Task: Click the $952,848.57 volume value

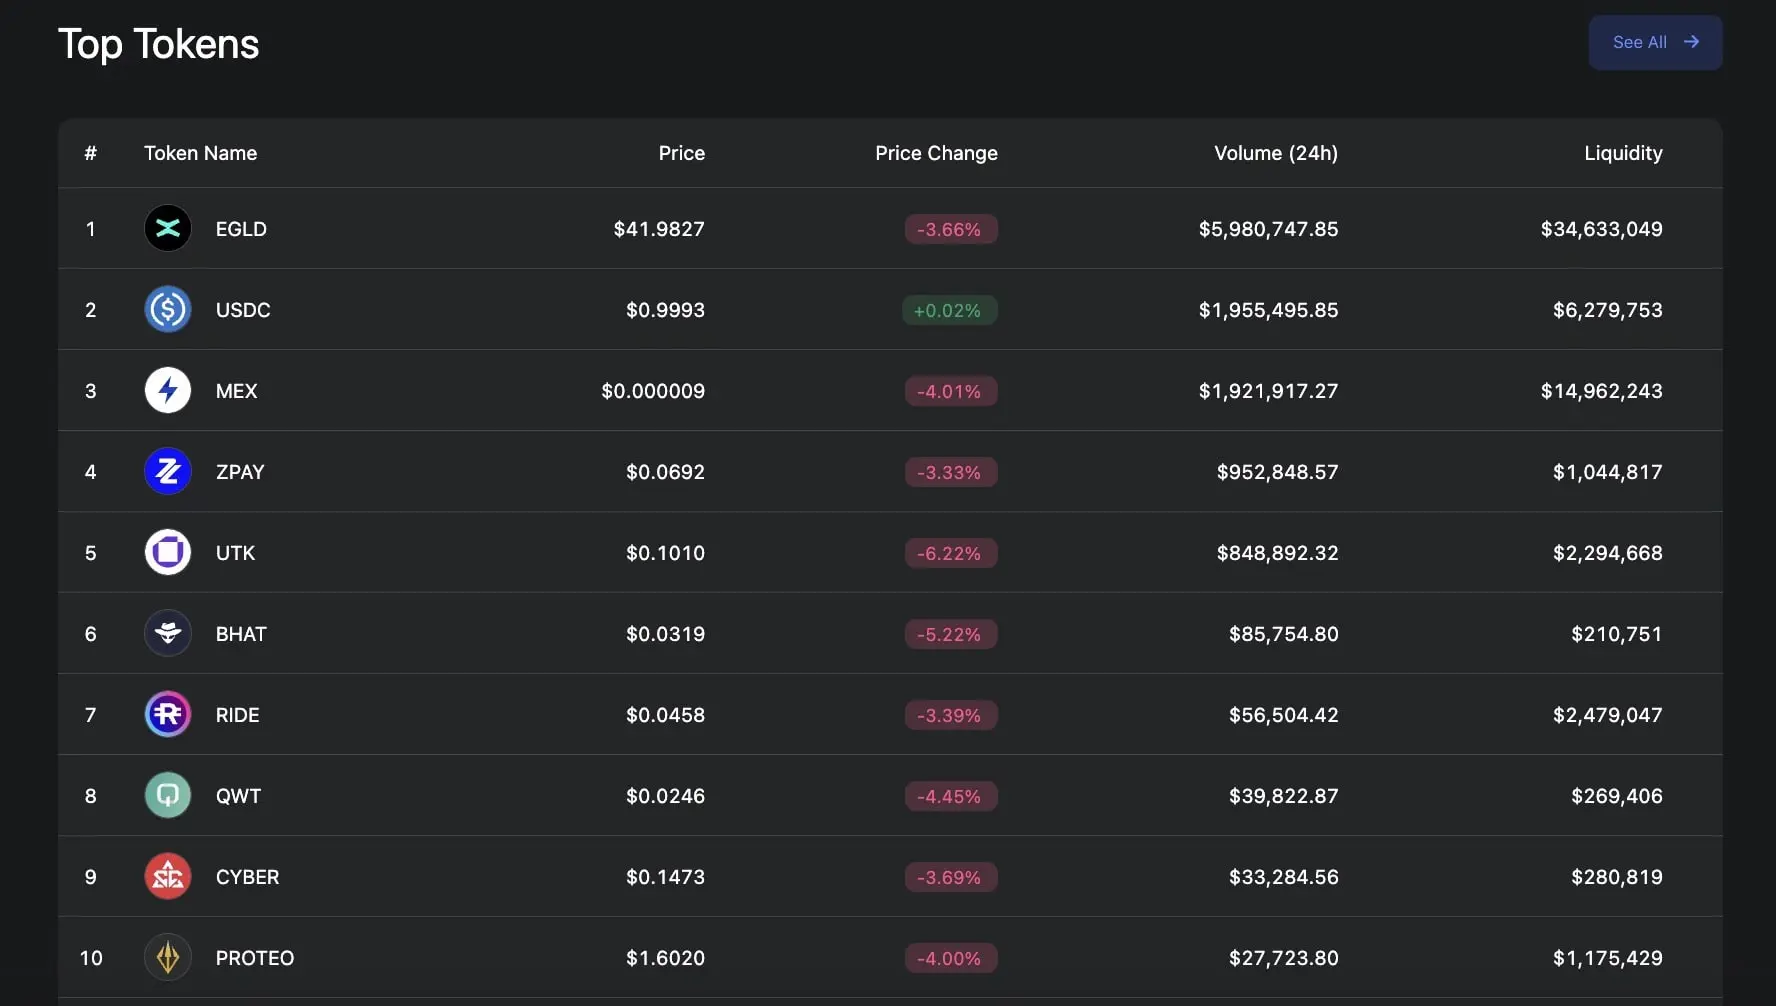Action: point(1277,472)
